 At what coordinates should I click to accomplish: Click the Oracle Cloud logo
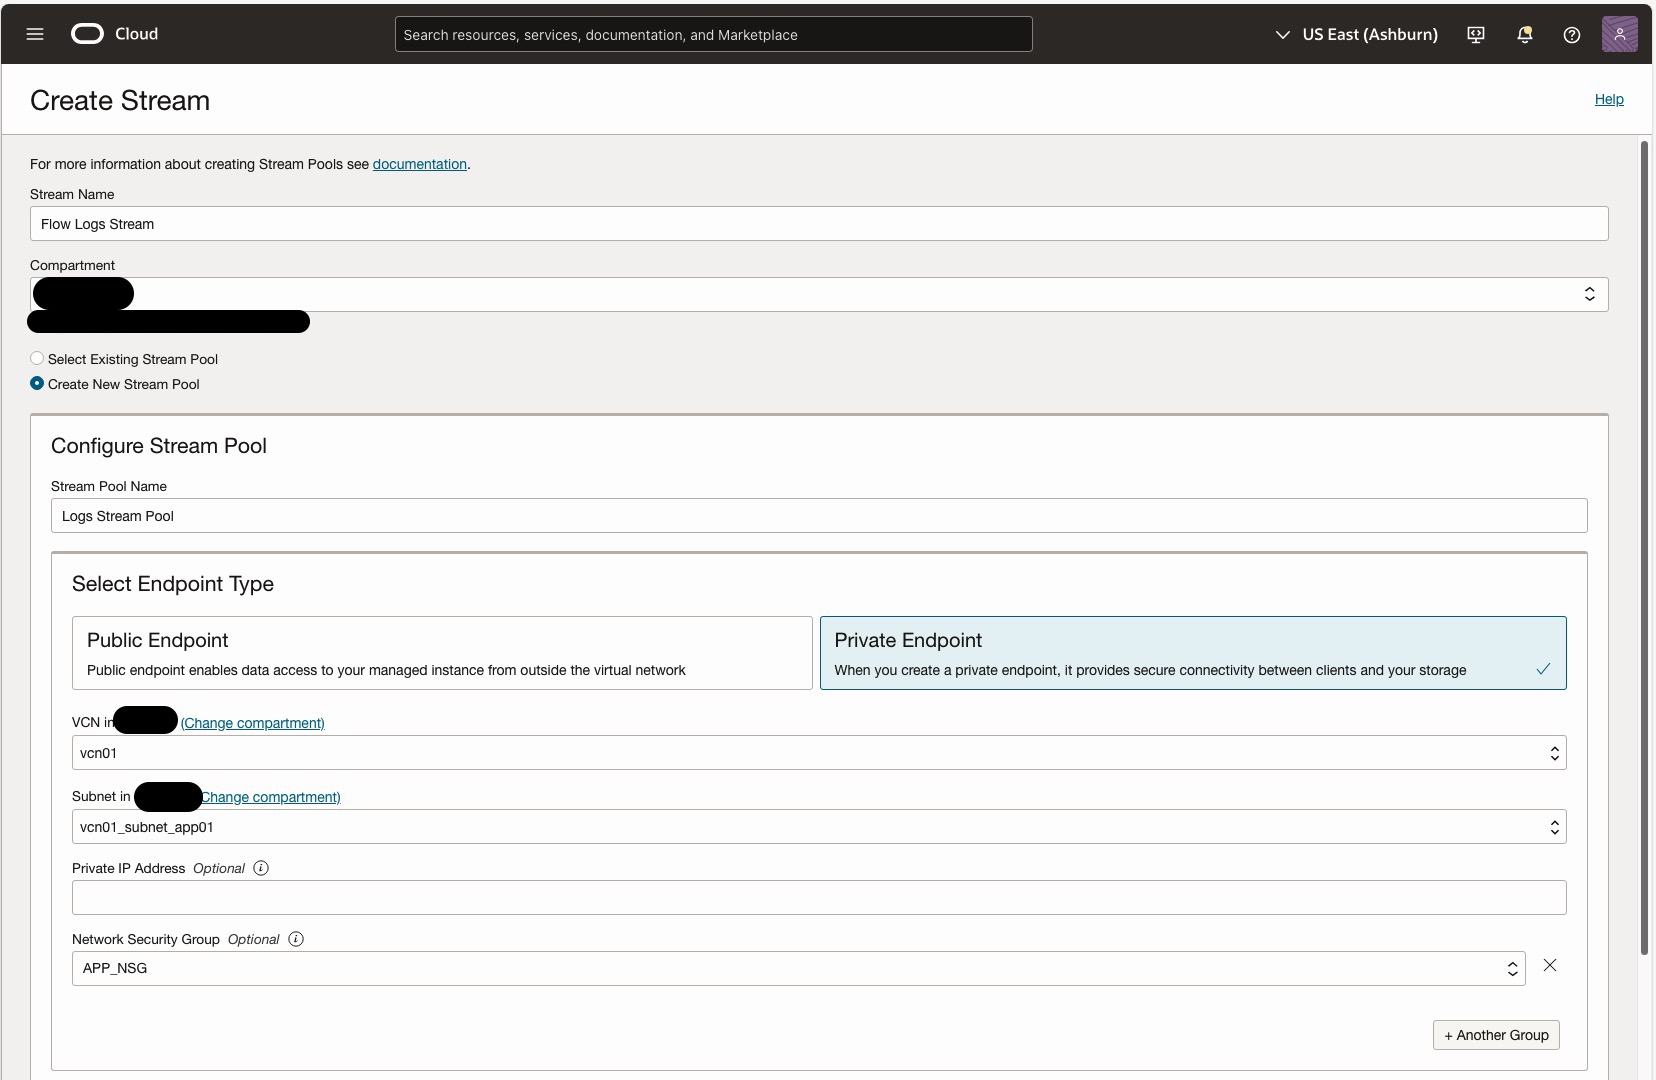[x=114, y=34]
